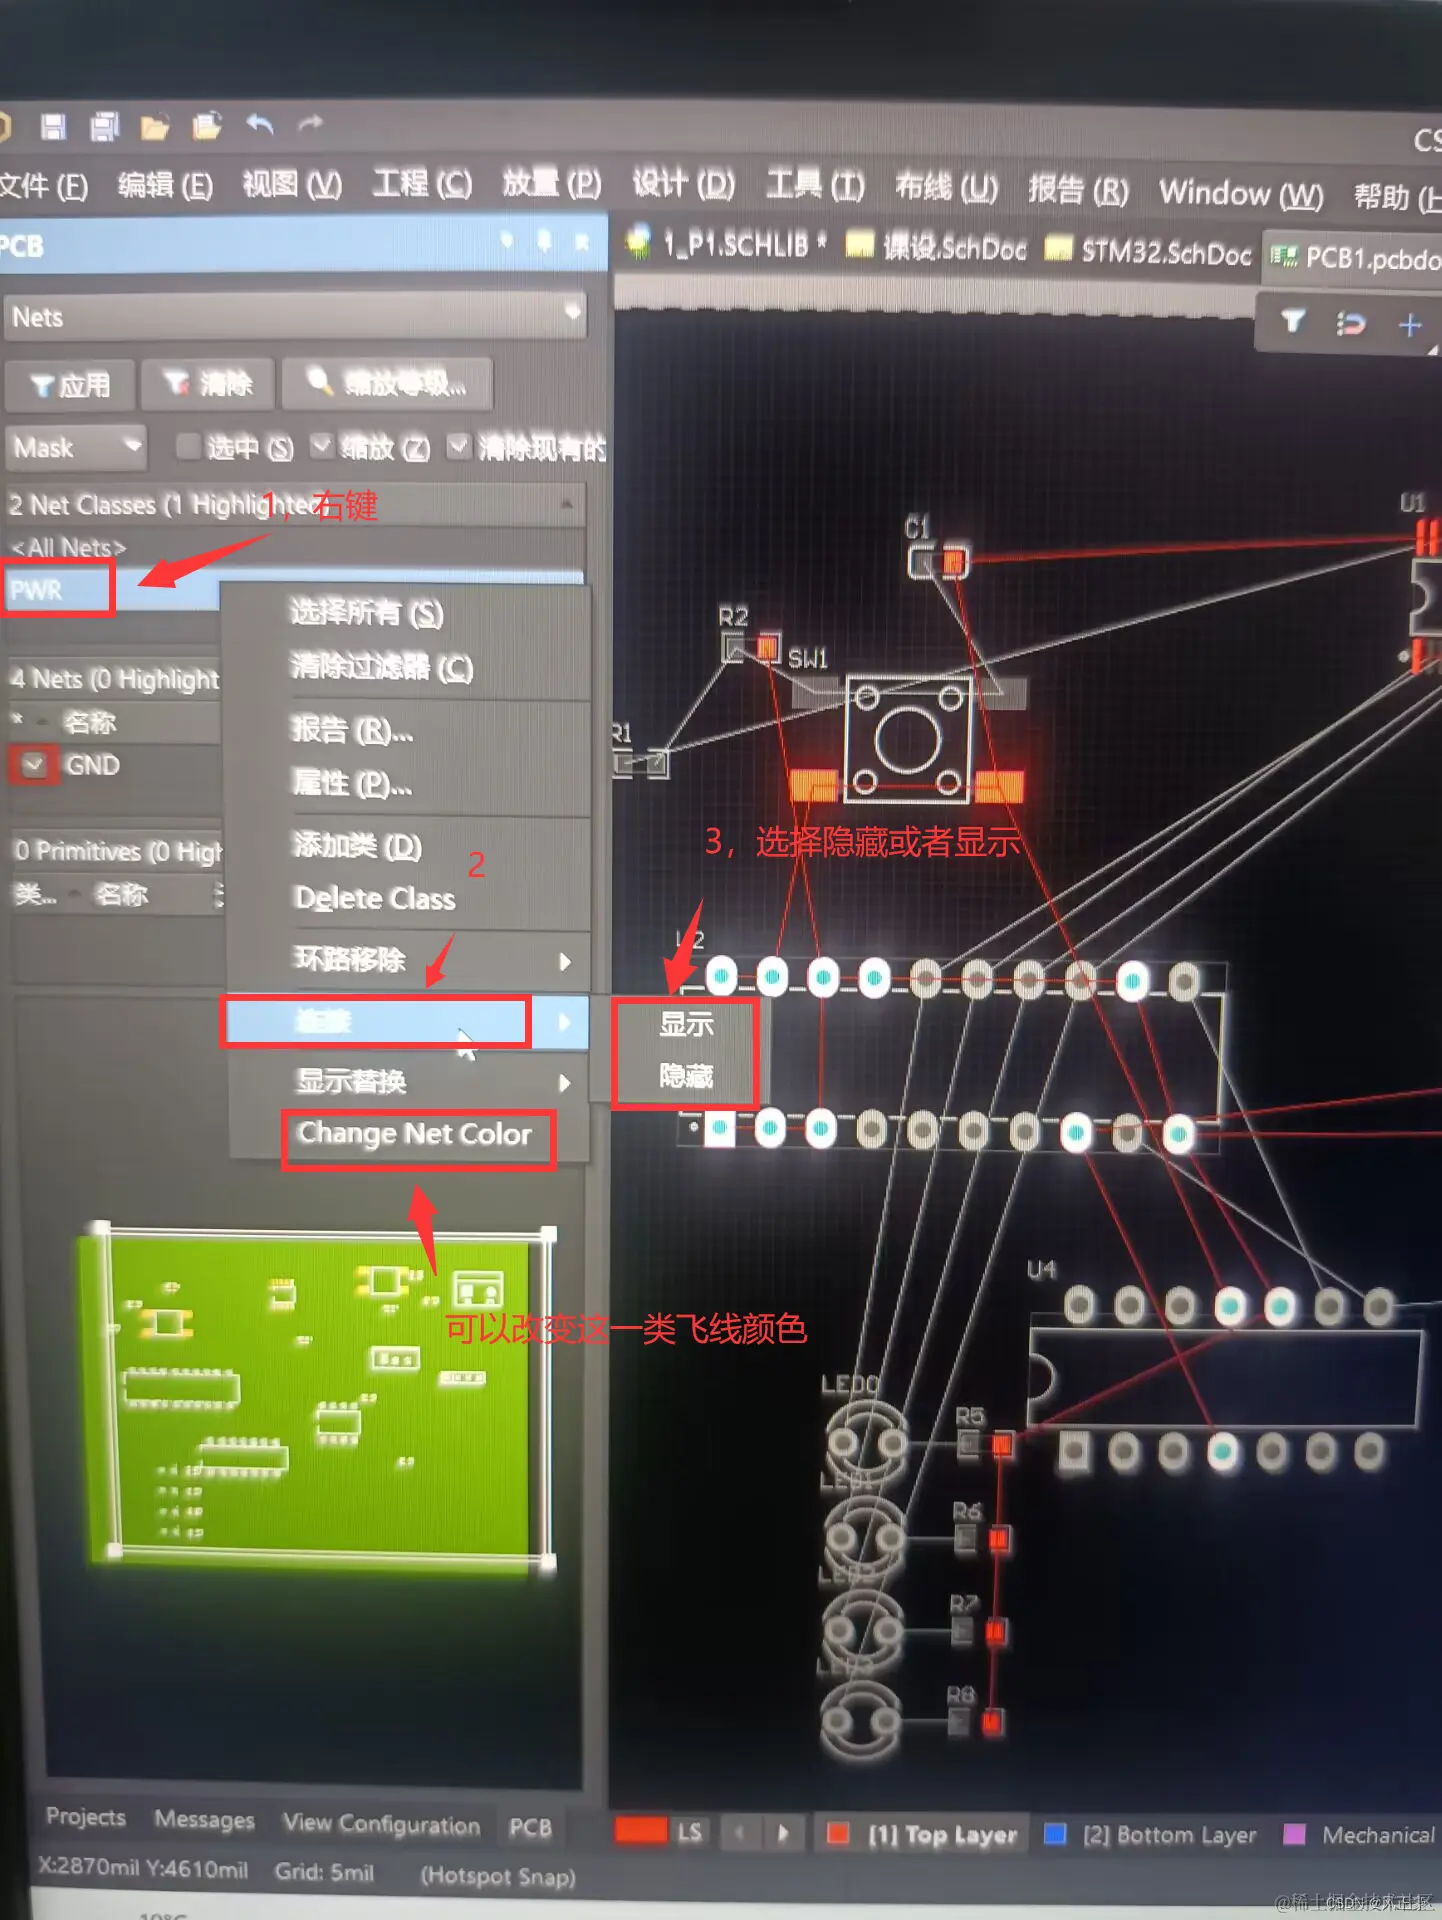Open the Nets panel mode dropdown
1442x1920 pixels.
573,314
